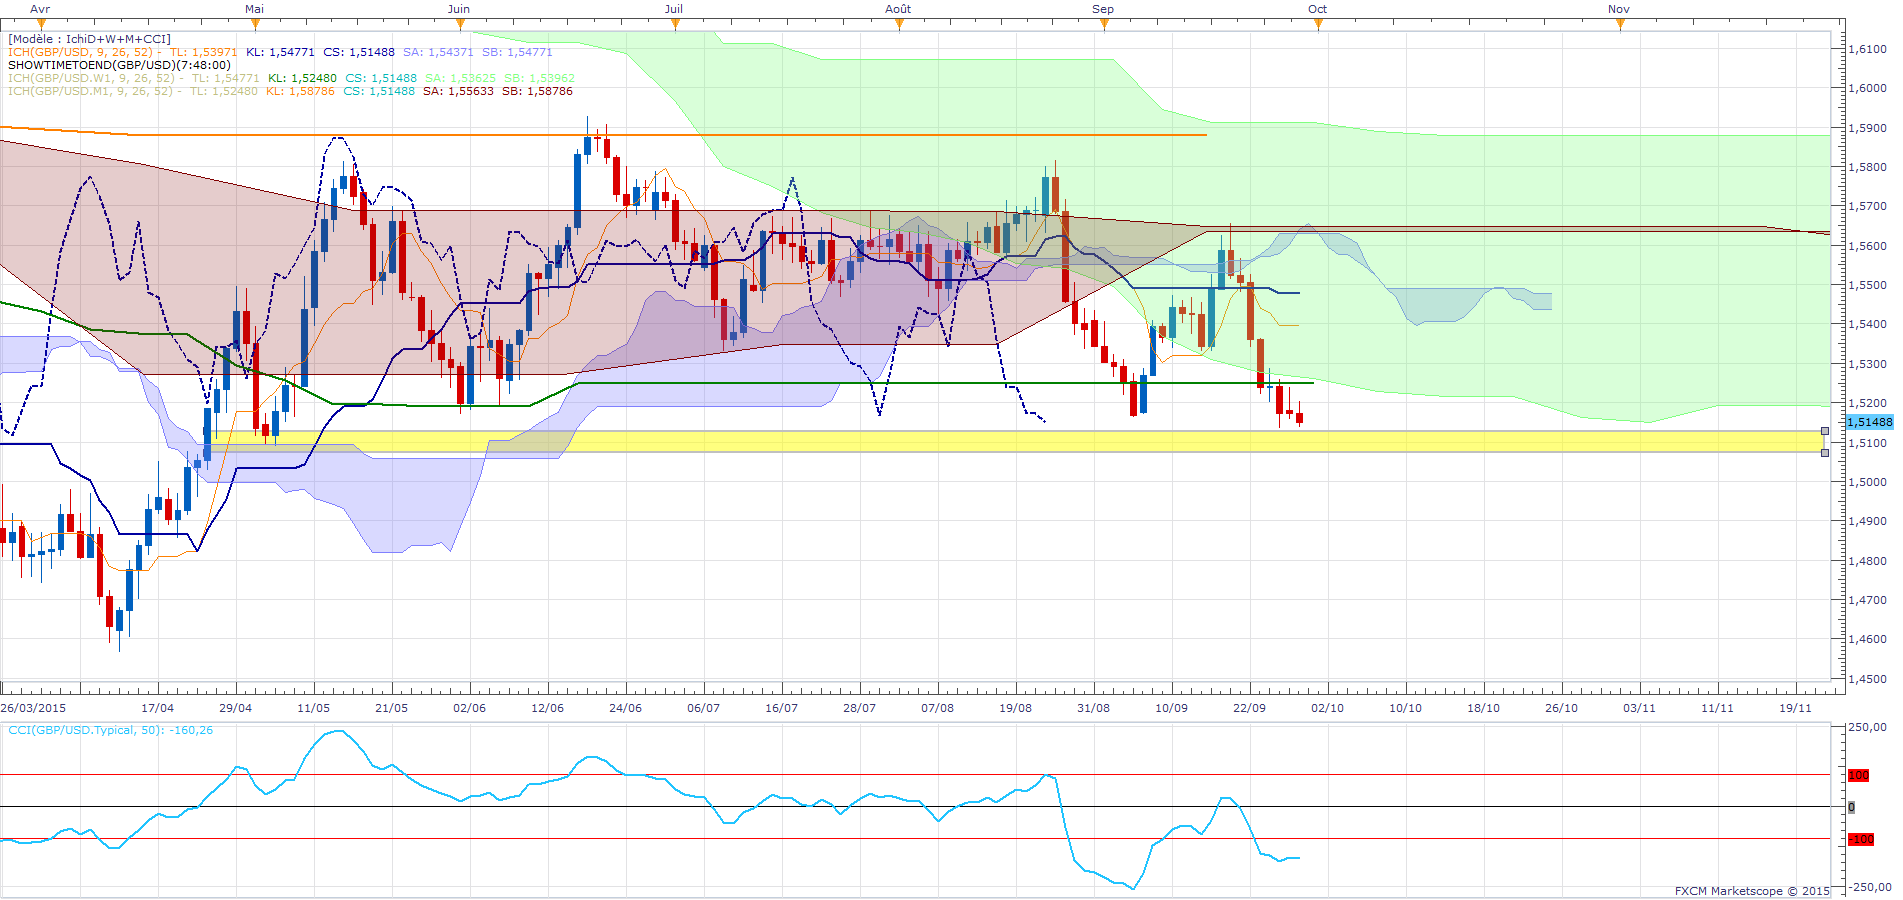Grab the yellow rectangle's upper resize handle
Viewport: 1903px width, 900px height.
tap(1824, 431)
